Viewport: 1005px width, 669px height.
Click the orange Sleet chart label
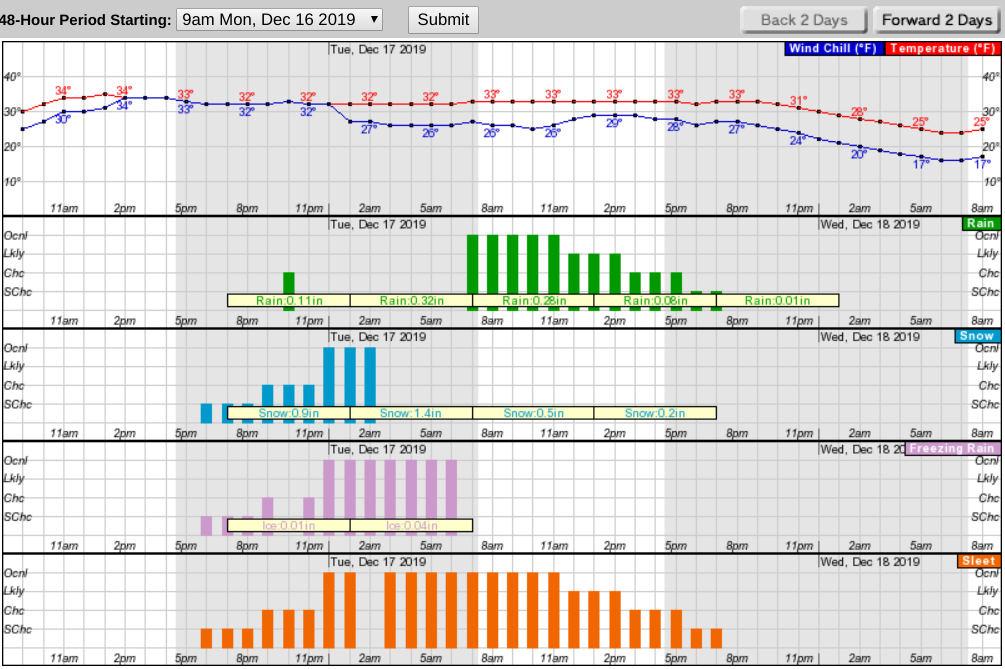978,561
